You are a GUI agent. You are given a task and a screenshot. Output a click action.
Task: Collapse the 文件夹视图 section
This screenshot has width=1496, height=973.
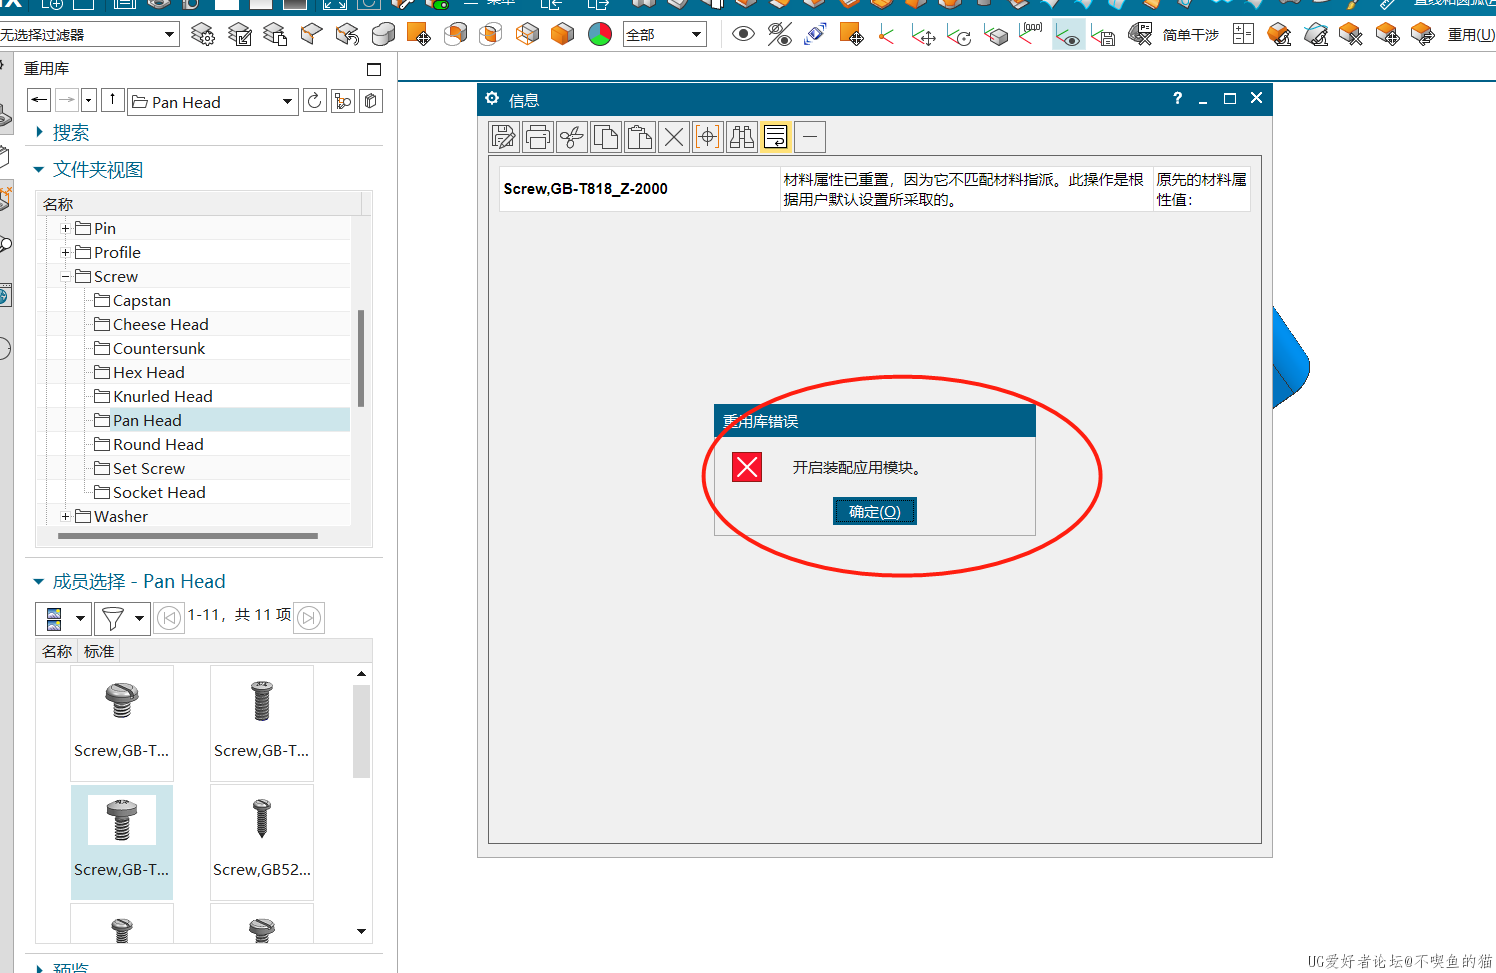point(39,170)
